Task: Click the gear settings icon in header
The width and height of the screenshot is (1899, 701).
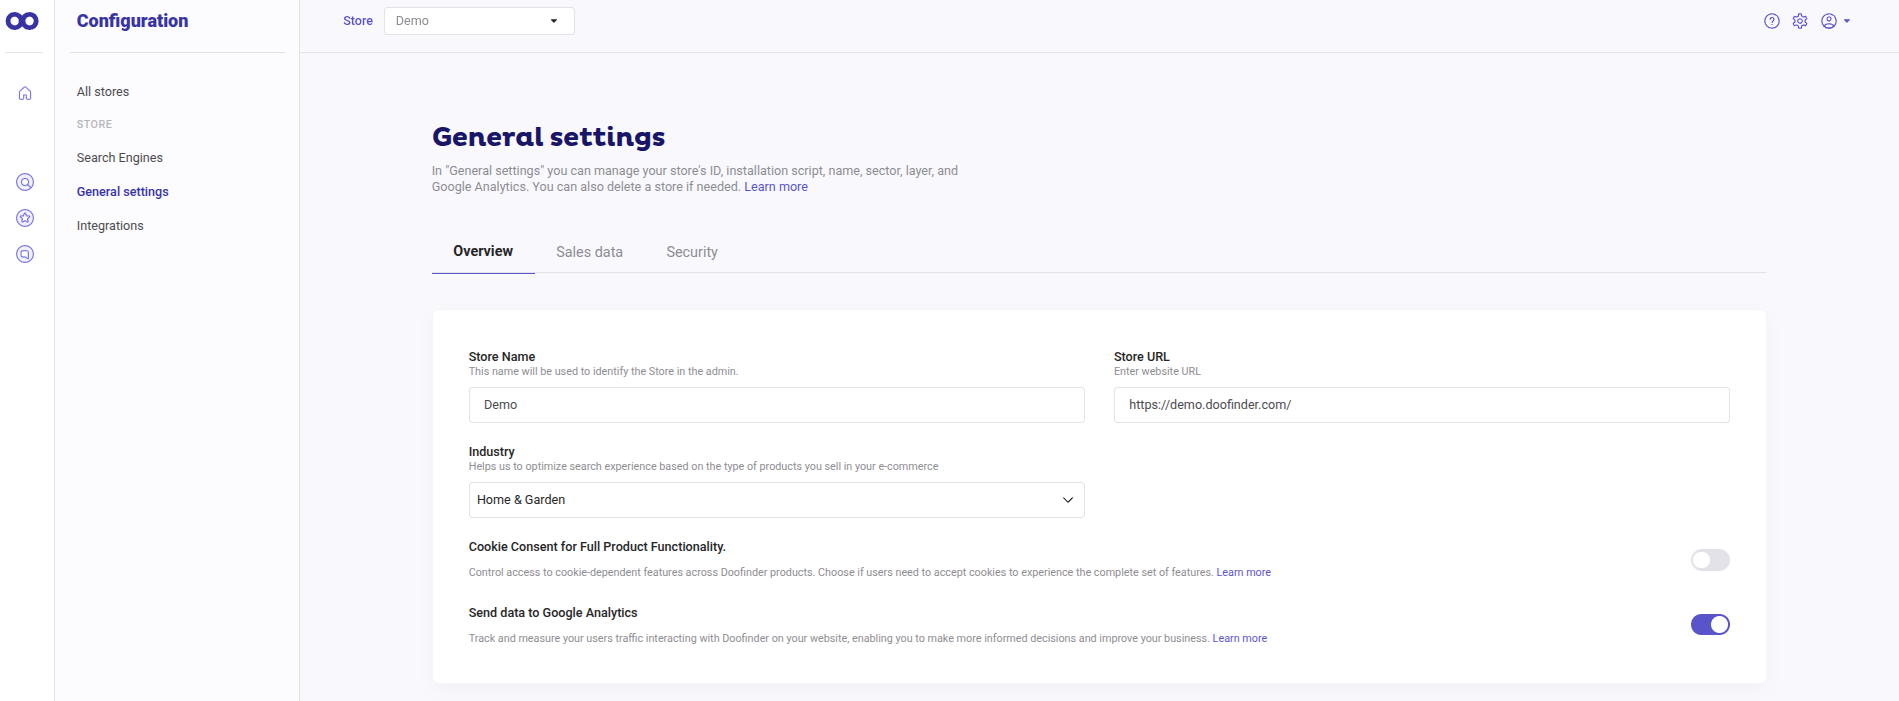Action: click(1799, 21)
